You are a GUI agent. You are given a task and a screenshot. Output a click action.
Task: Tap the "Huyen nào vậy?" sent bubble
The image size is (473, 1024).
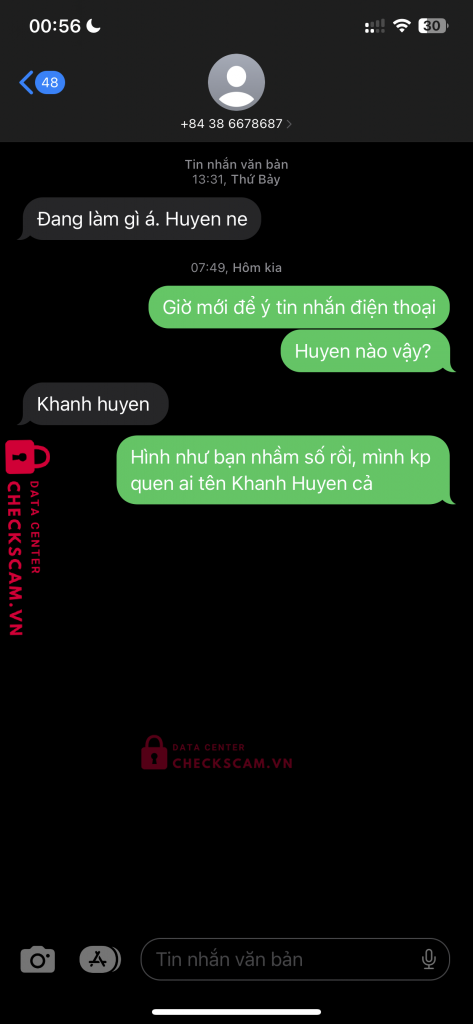point(367,351)
